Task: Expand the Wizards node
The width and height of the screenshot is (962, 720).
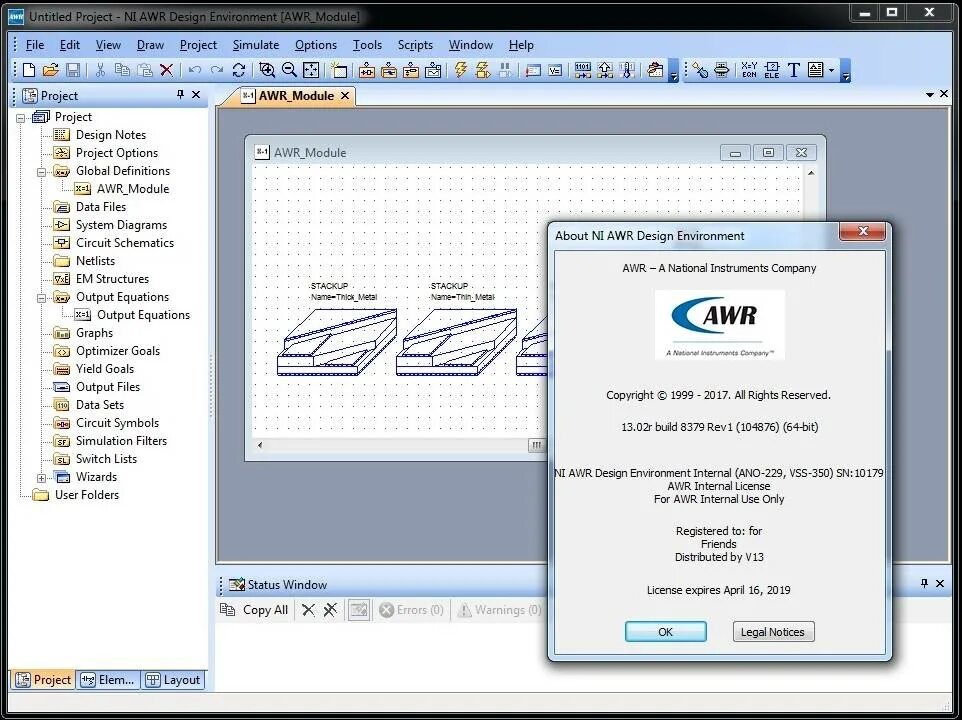Action: (41, 478)
